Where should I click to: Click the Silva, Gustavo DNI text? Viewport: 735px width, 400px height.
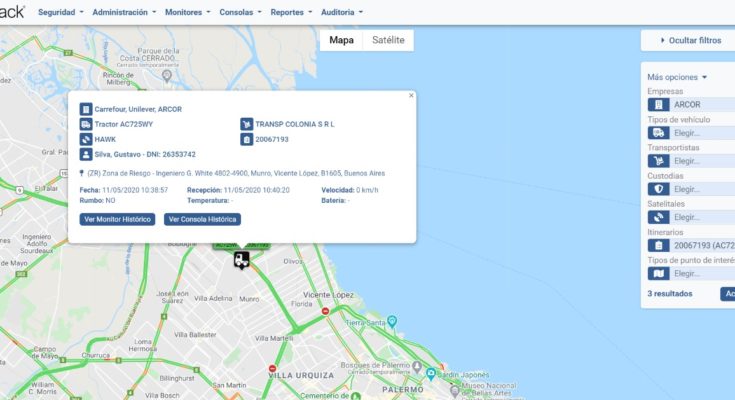145,154
